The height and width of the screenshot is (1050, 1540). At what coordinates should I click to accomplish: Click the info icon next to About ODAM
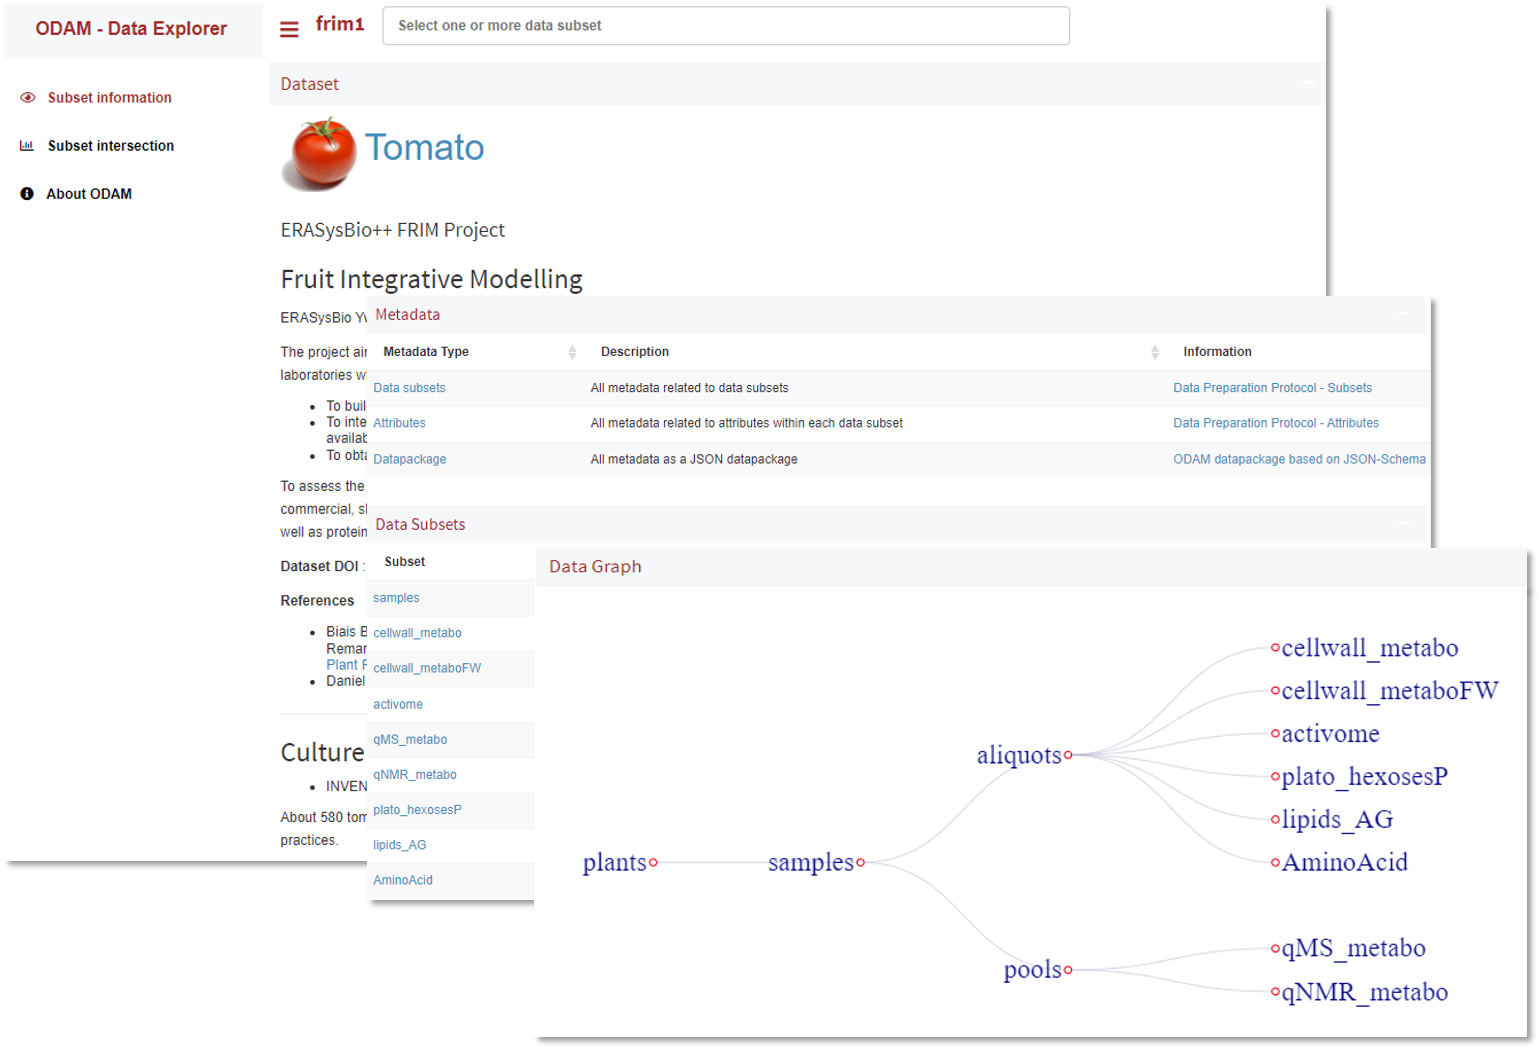pyautogui.click(x=27, y=193)
